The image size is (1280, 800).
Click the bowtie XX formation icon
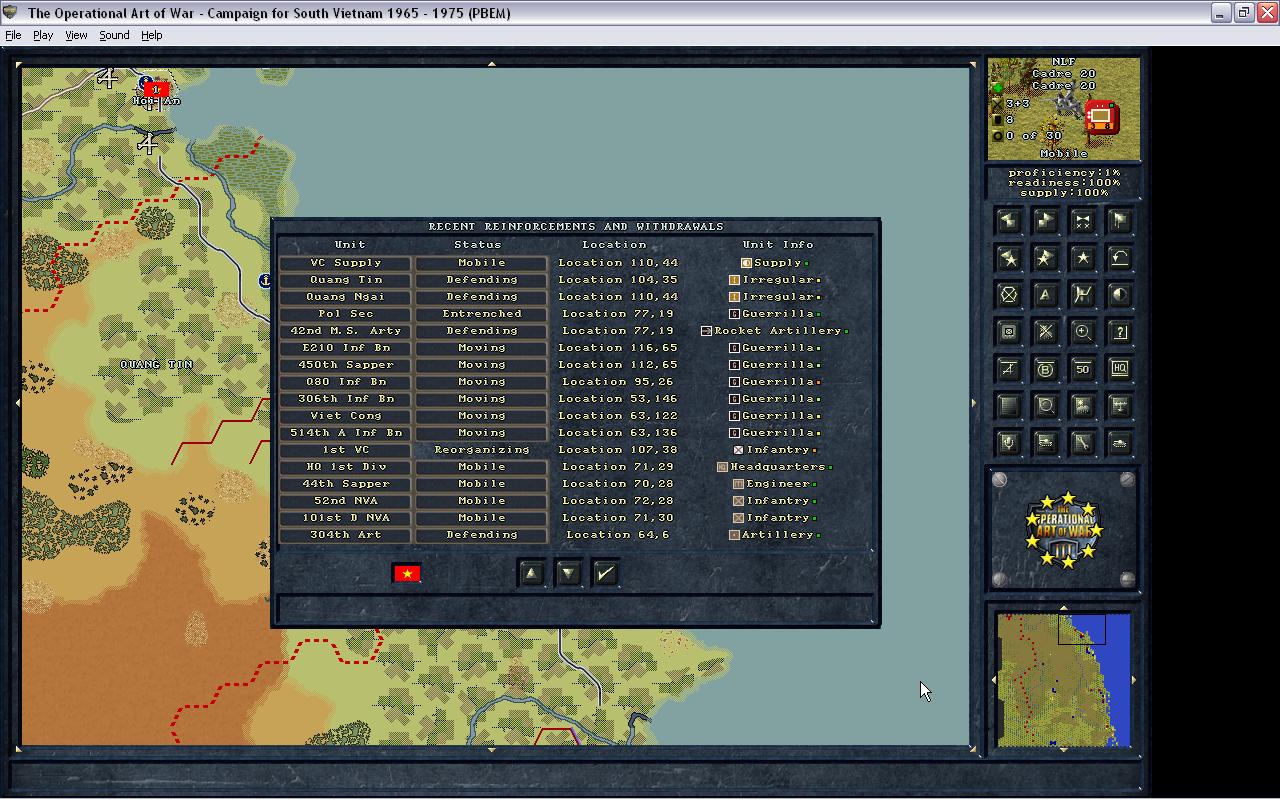[x=1082, y=221]
